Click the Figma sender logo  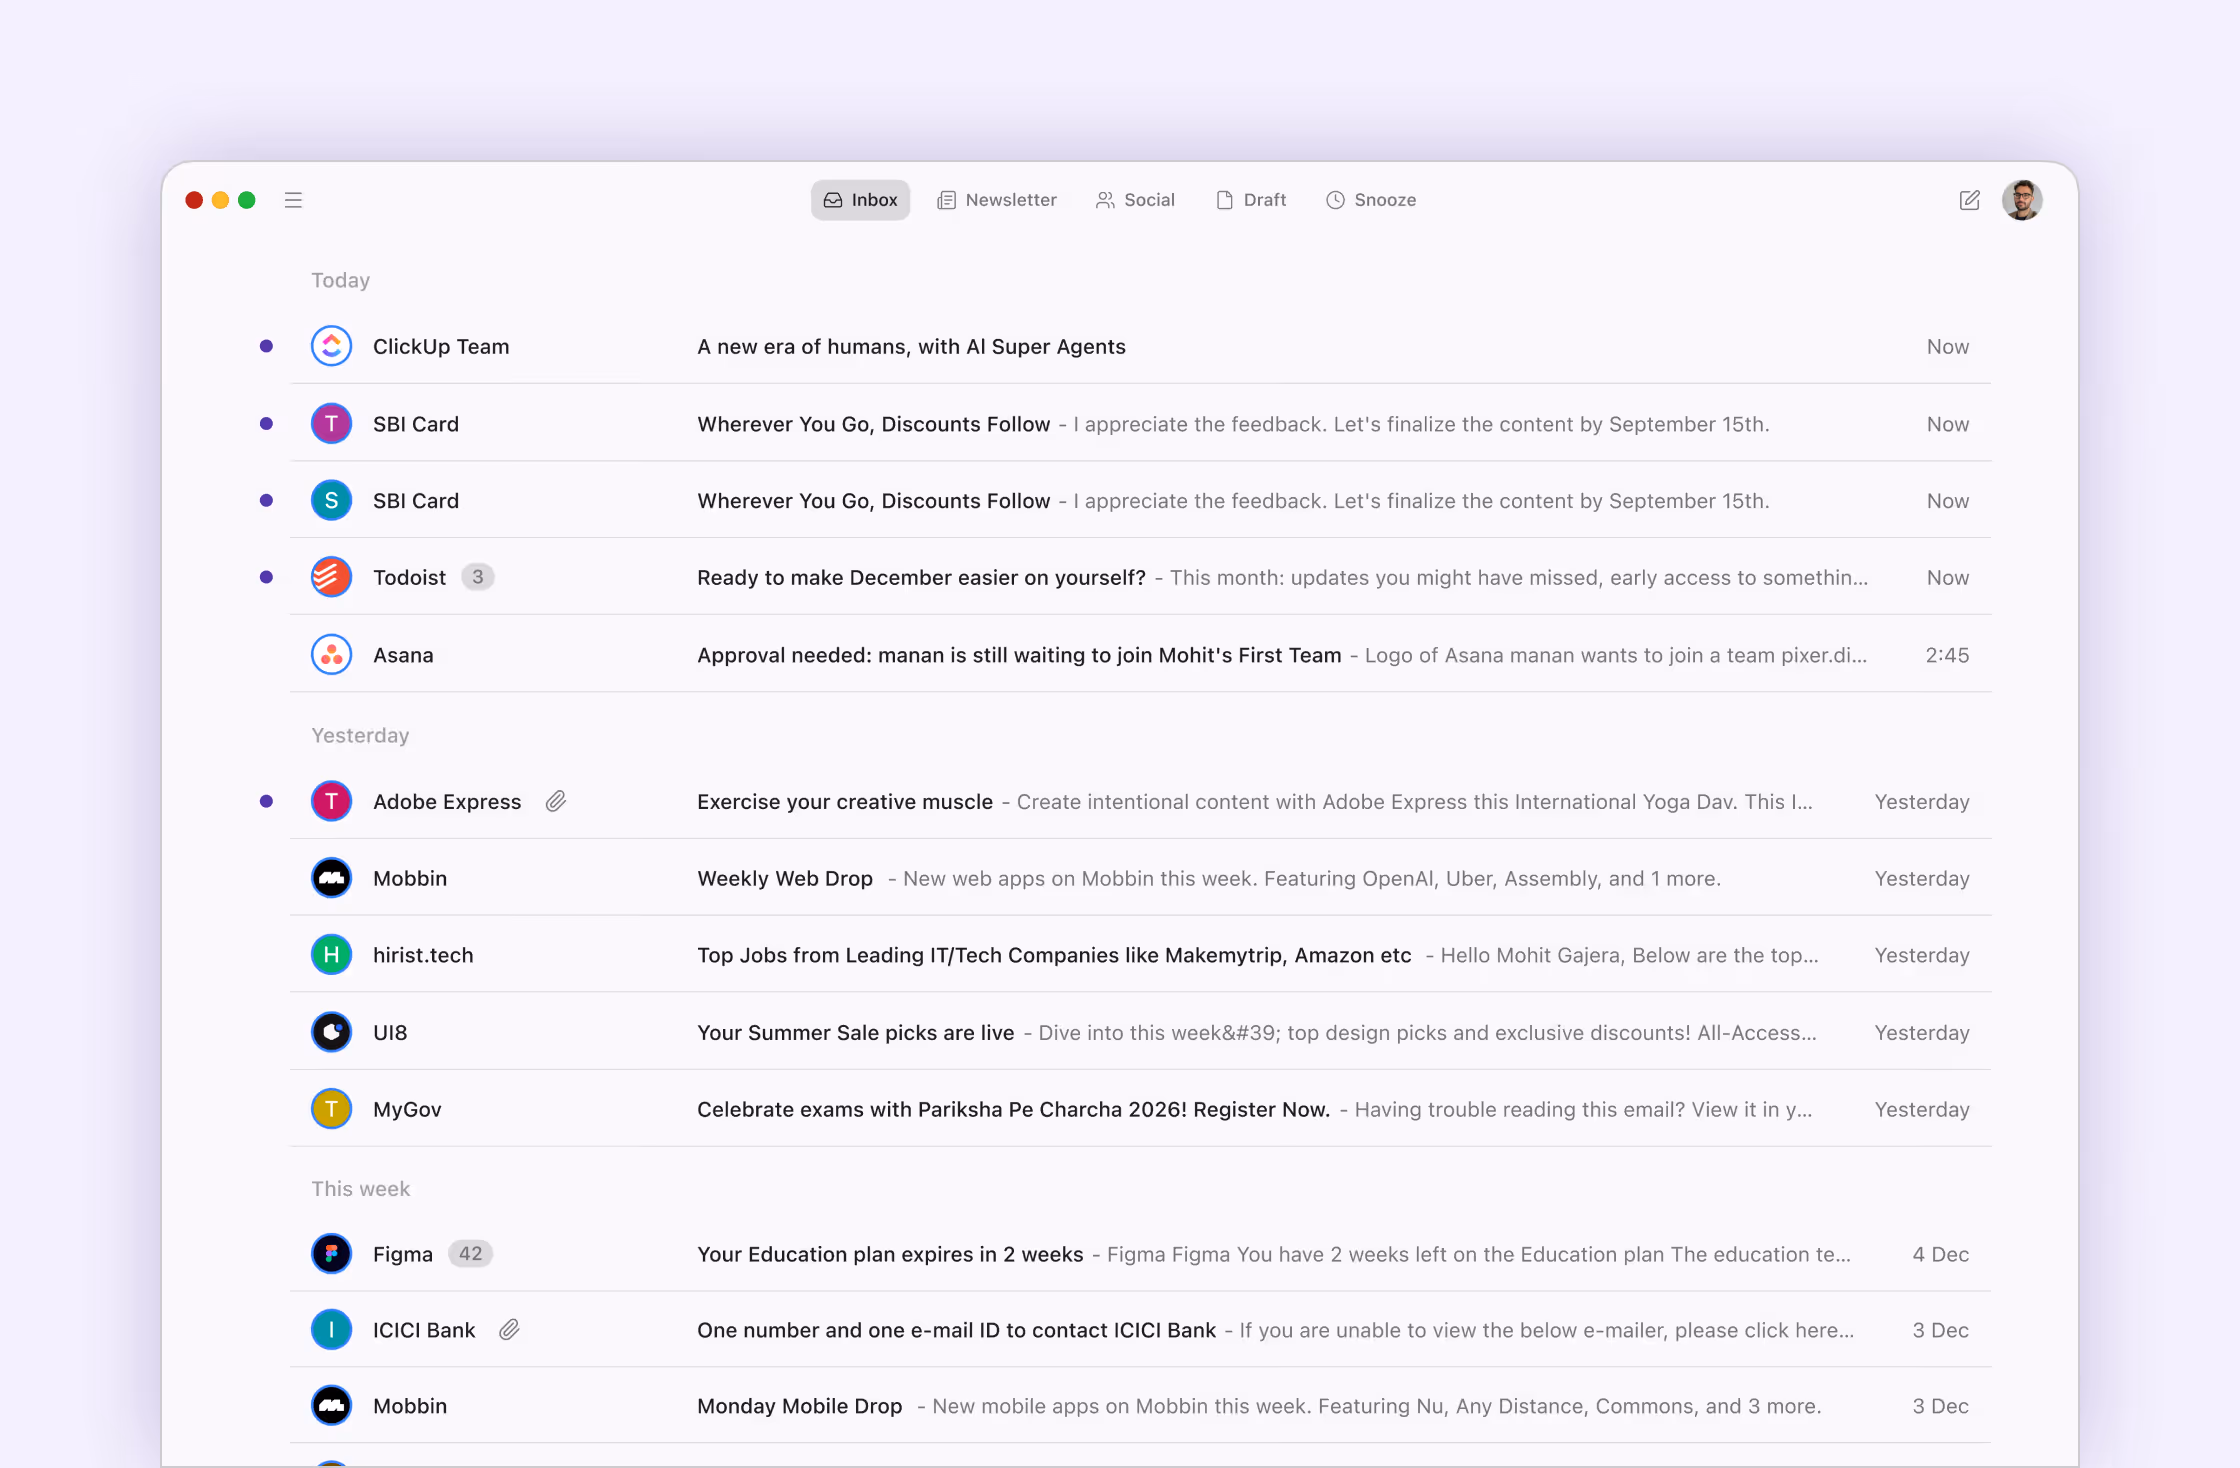[331, 1254]
